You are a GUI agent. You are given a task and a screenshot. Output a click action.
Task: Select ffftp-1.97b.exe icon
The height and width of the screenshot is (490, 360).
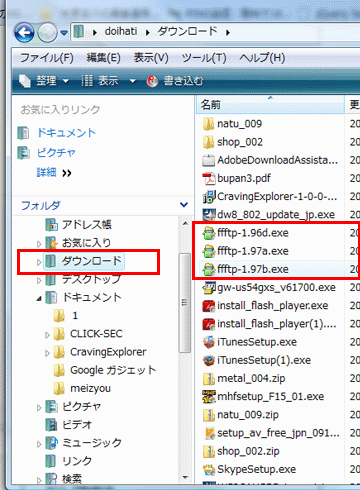click(209, 269)
